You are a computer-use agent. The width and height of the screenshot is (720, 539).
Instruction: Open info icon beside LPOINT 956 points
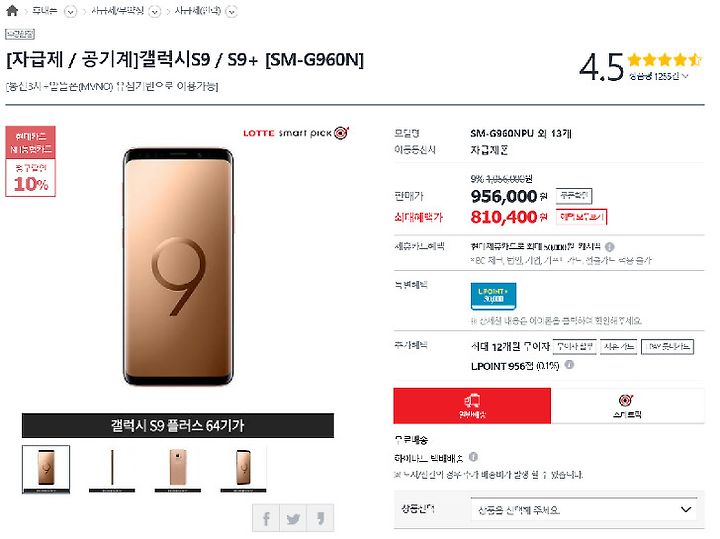pos(569,365)
